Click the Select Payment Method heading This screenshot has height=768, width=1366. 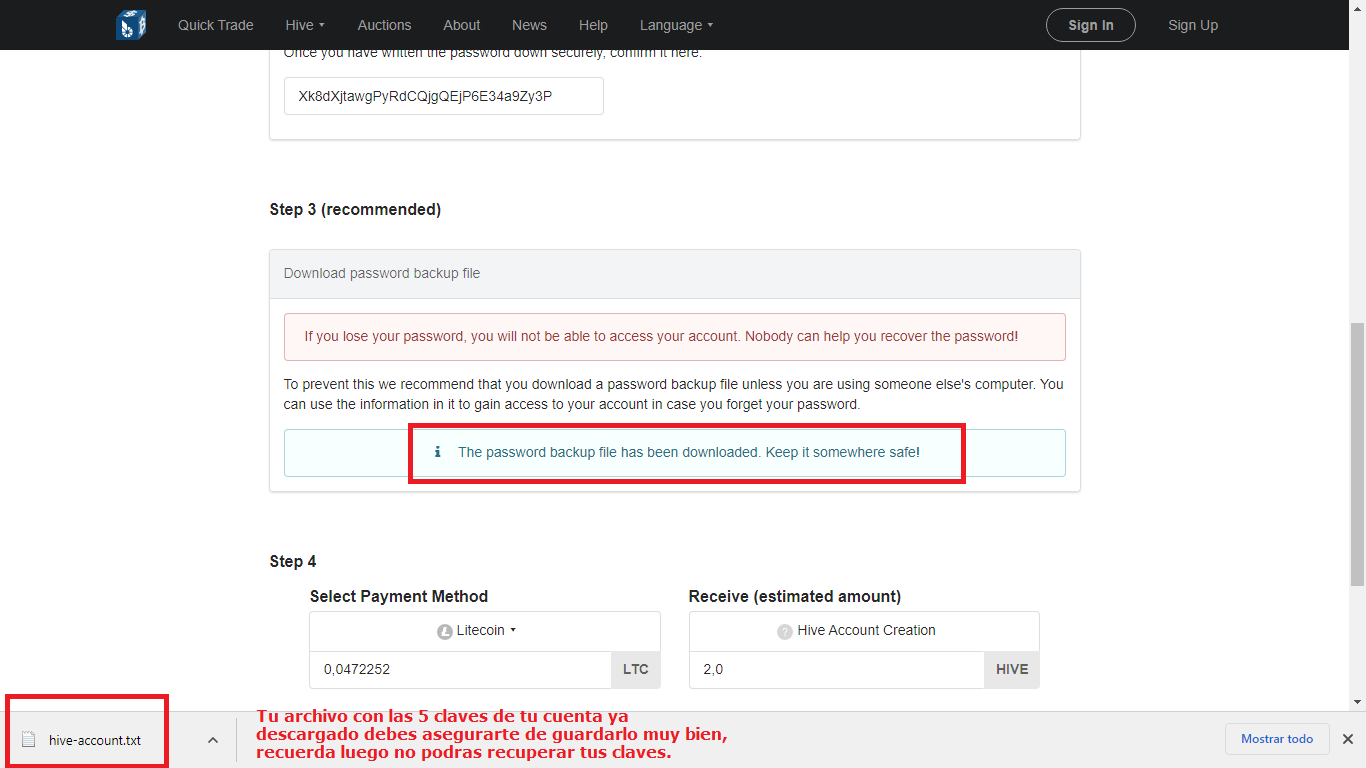click(x=399, y=596)
